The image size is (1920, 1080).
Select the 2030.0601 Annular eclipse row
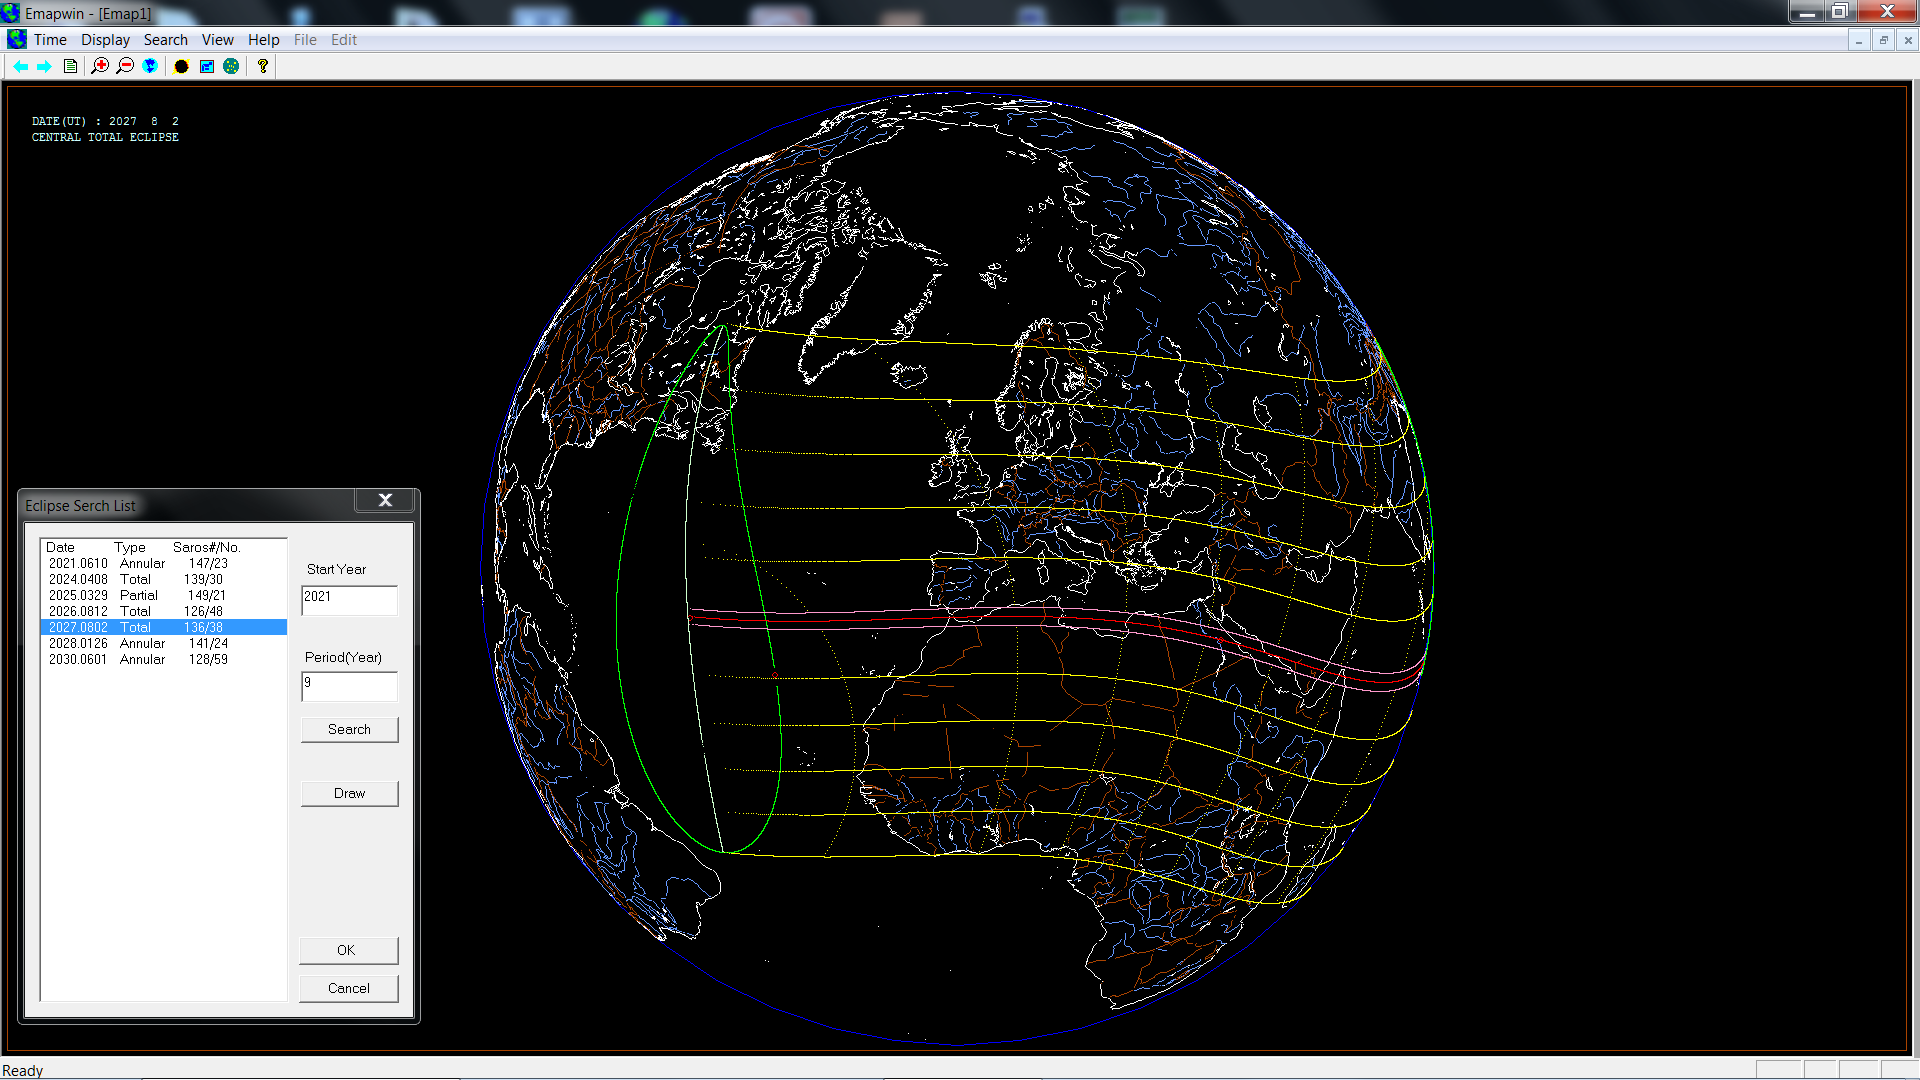(164, 659)
